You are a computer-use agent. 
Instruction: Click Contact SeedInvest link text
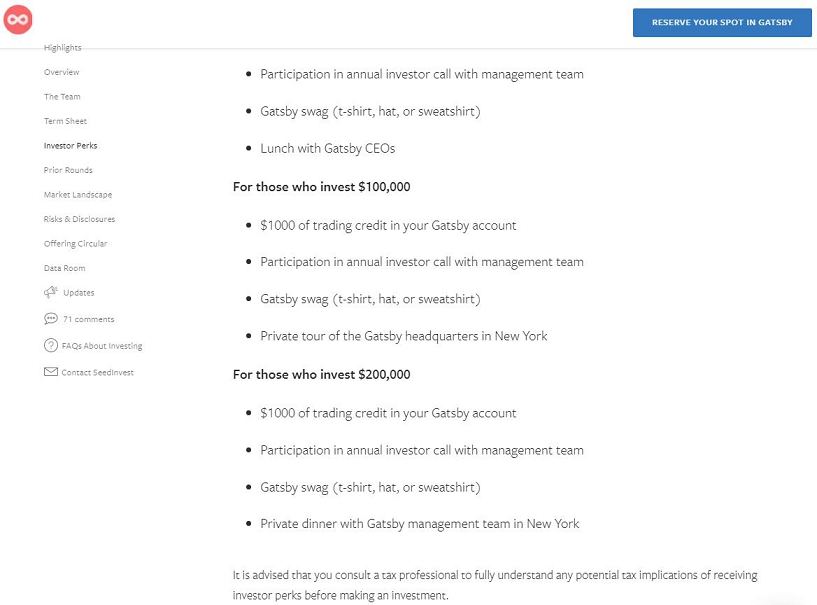click(x=97, y=372)
